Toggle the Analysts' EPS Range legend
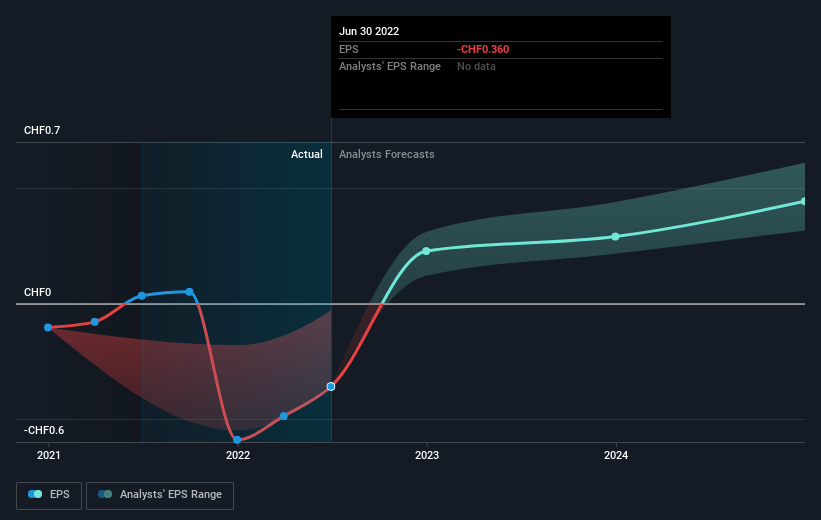The image size is (821, 520). tap(160, 495)
